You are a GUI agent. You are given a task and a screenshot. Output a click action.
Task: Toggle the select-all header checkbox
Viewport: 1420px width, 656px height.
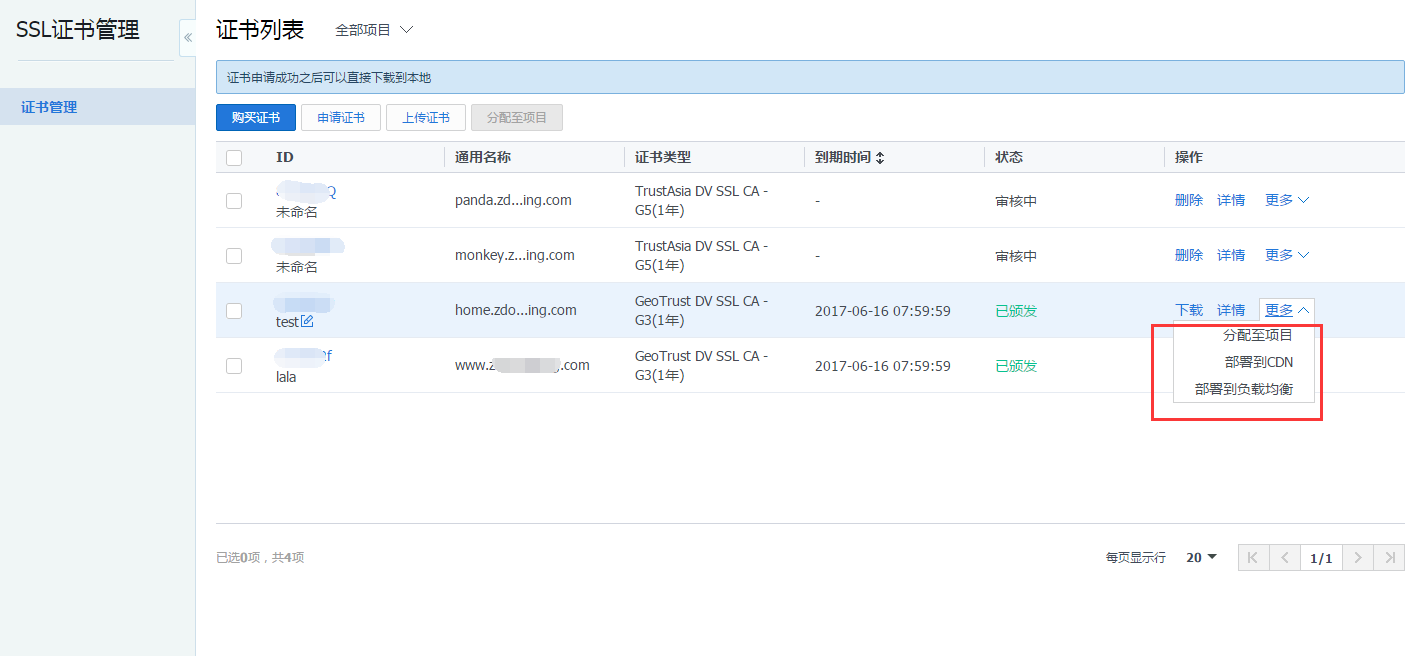(234, 157)
